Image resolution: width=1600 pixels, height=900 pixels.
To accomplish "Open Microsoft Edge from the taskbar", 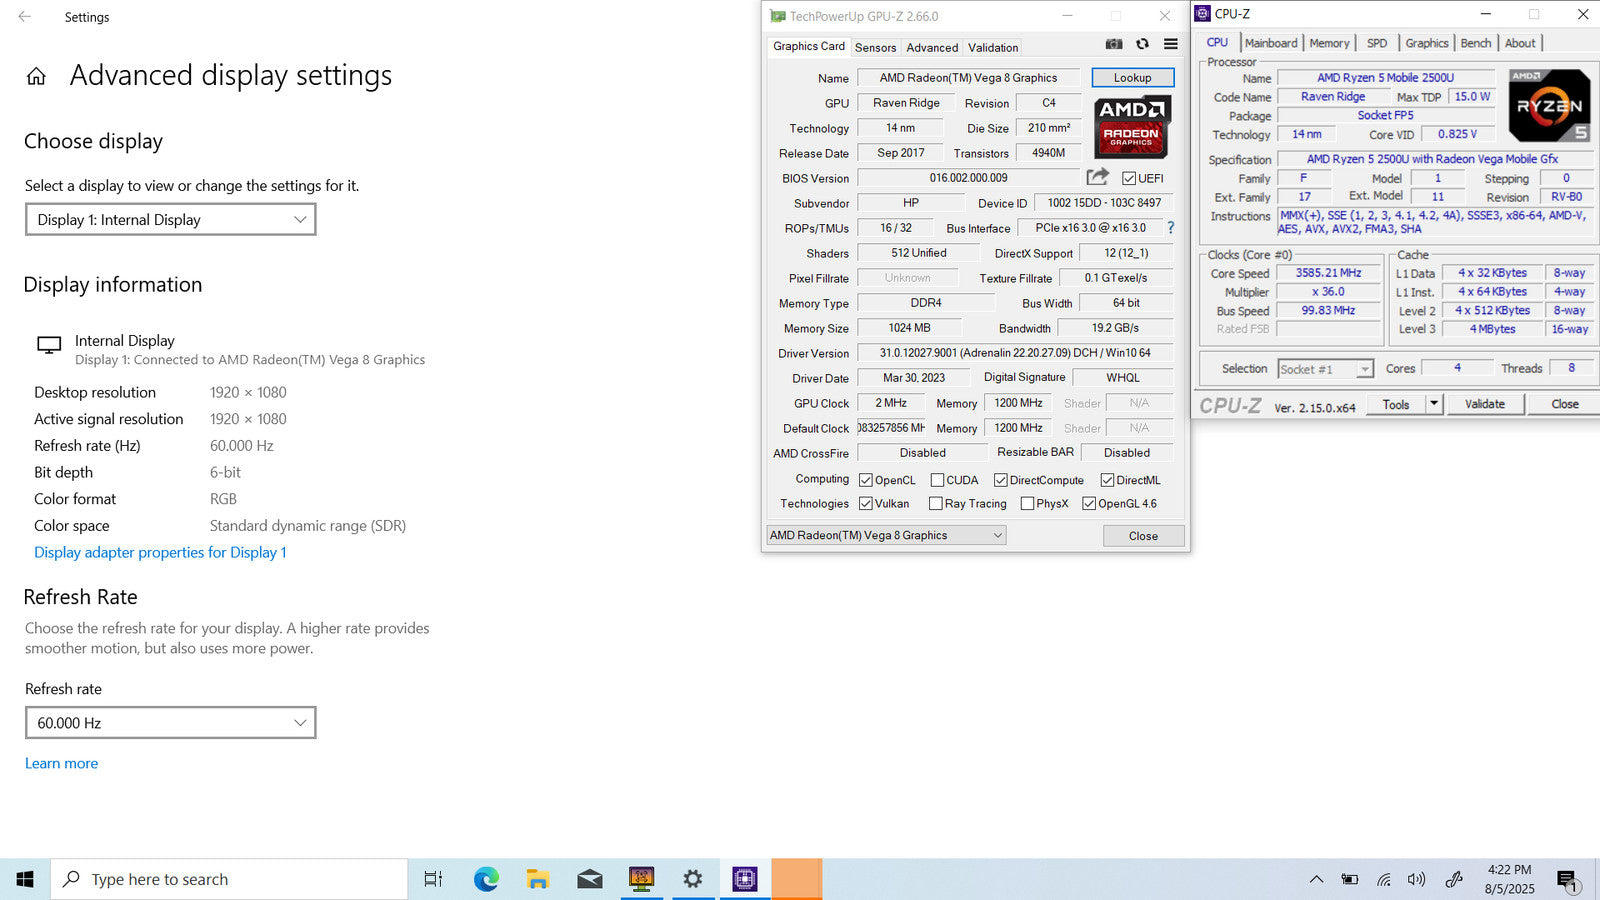I will click(x=486, y=879).
